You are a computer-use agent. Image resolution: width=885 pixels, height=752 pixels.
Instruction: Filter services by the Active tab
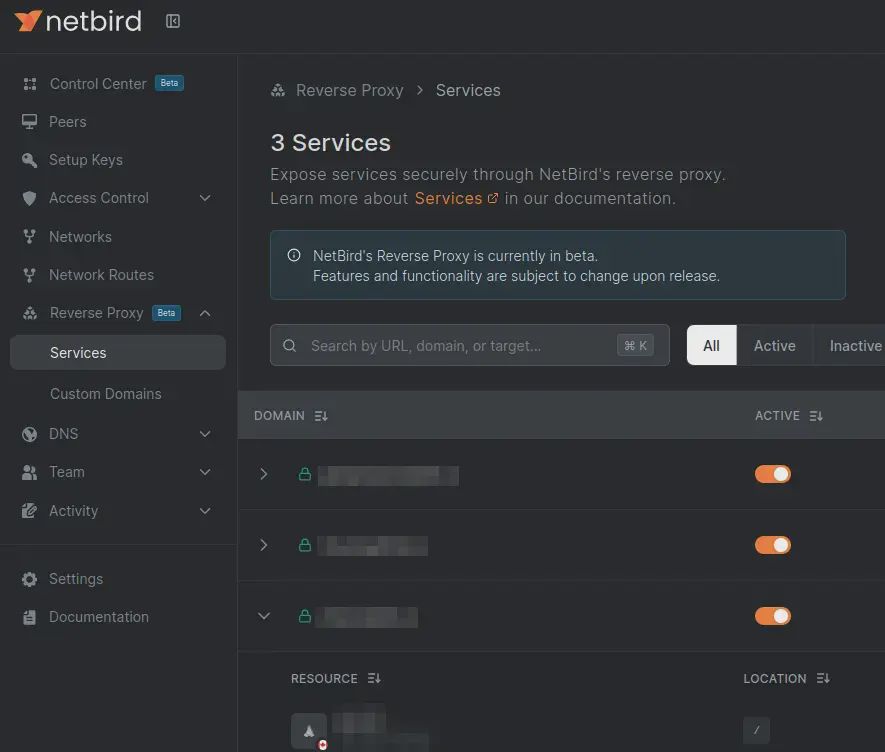(774, 346)
